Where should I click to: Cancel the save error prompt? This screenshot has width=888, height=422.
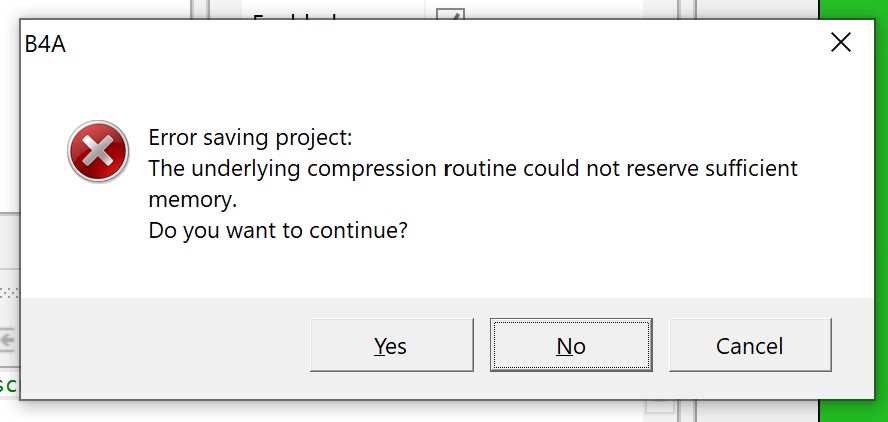coord(749,345)
